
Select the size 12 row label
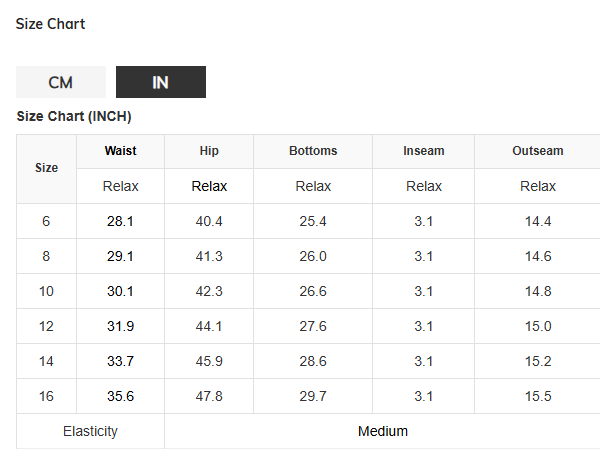click(x=46, y=326)
